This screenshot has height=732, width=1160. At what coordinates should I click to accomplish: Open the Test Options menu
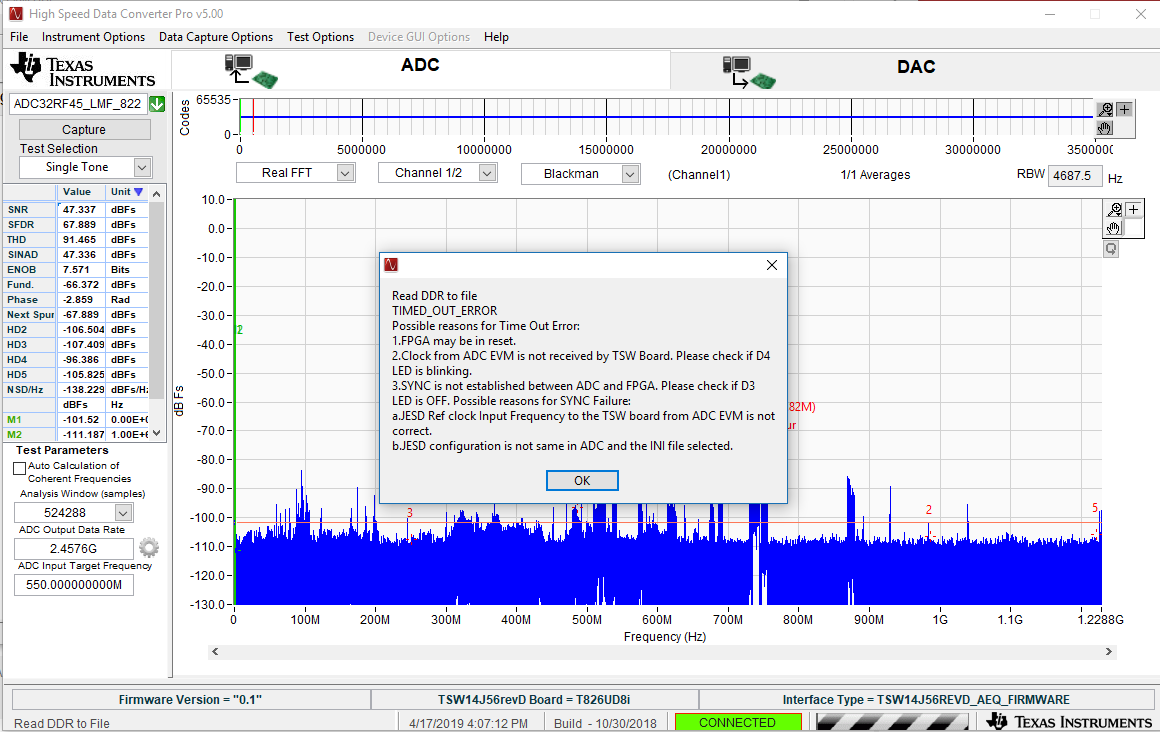320,37
